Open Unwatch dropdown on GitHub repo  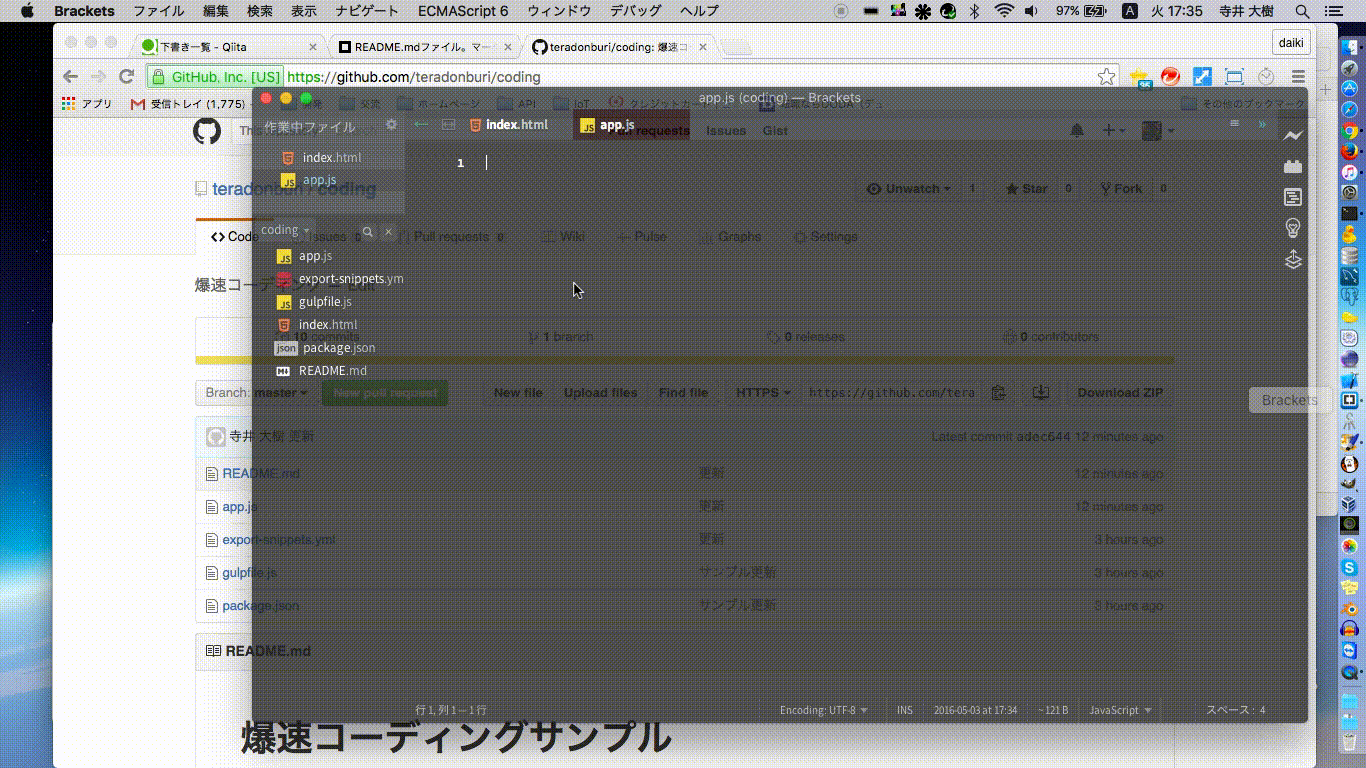click(x=909, y=189)
